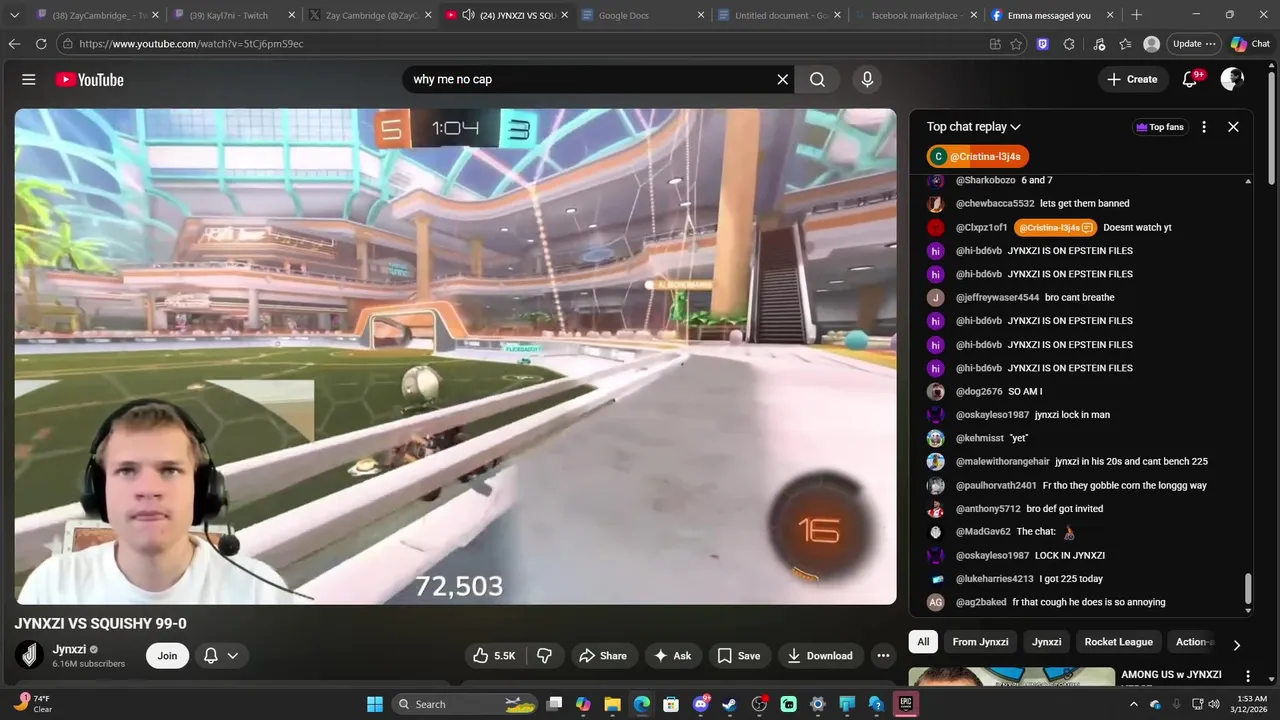The image size is (1280, 720).
Task: Show next filter chips with arrow
Action: (1236, 645)
